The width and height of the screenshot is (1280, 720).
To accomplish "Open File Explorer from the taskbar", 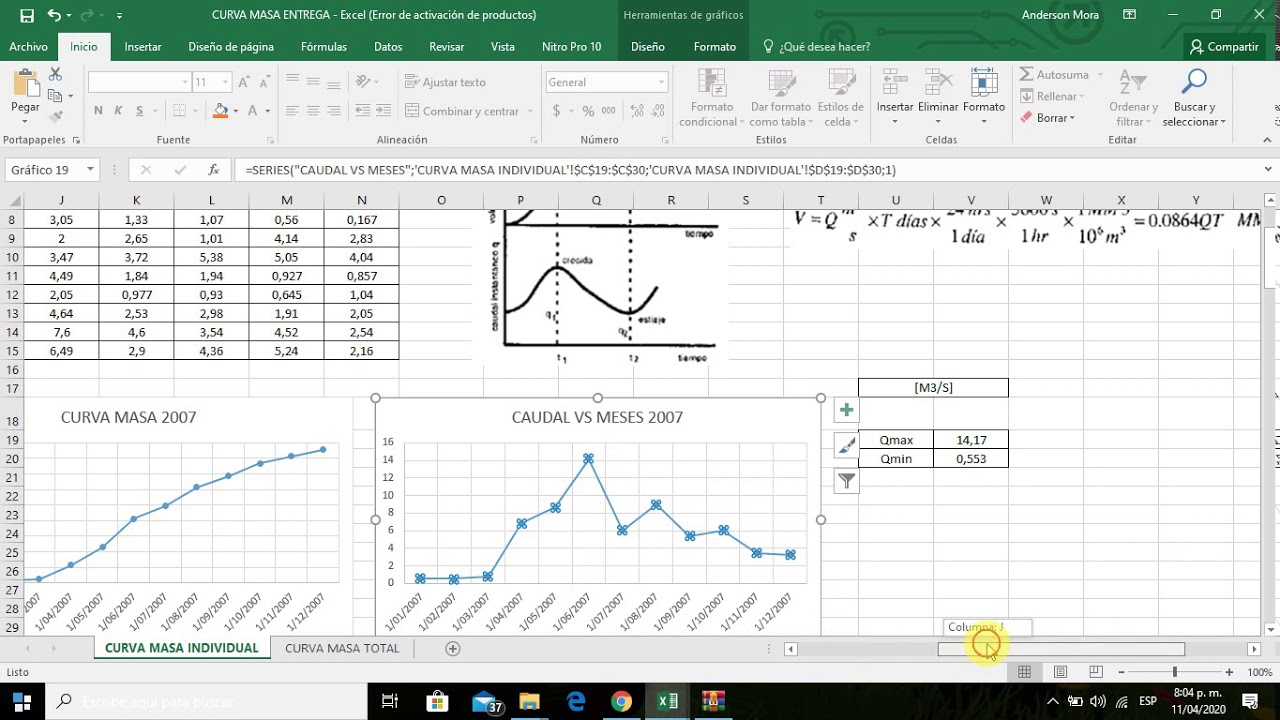I will pos(529,701).
